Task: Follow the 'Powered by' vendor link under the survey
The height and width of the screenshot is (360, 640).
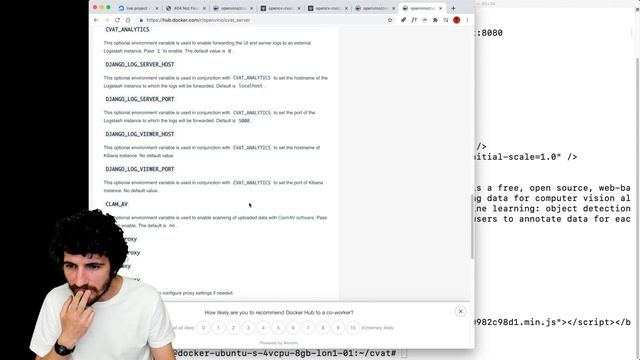Action: (x=291, y=343)
